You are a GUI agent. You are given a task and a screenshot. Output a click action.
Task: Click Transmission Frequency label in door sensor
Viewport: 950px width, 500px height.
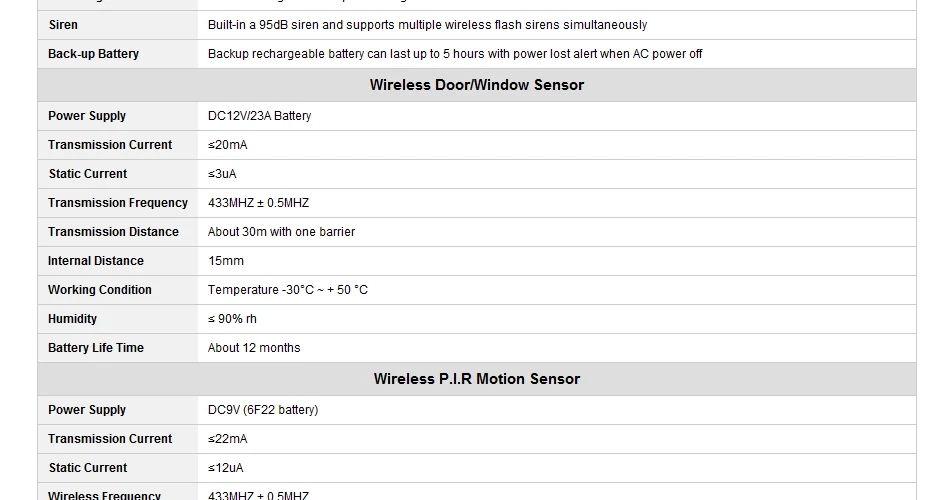[118, 203]
